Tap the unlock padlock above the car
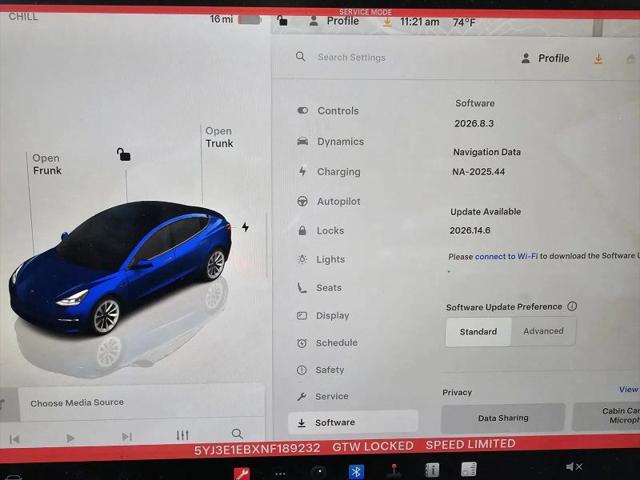 point(123,154)
